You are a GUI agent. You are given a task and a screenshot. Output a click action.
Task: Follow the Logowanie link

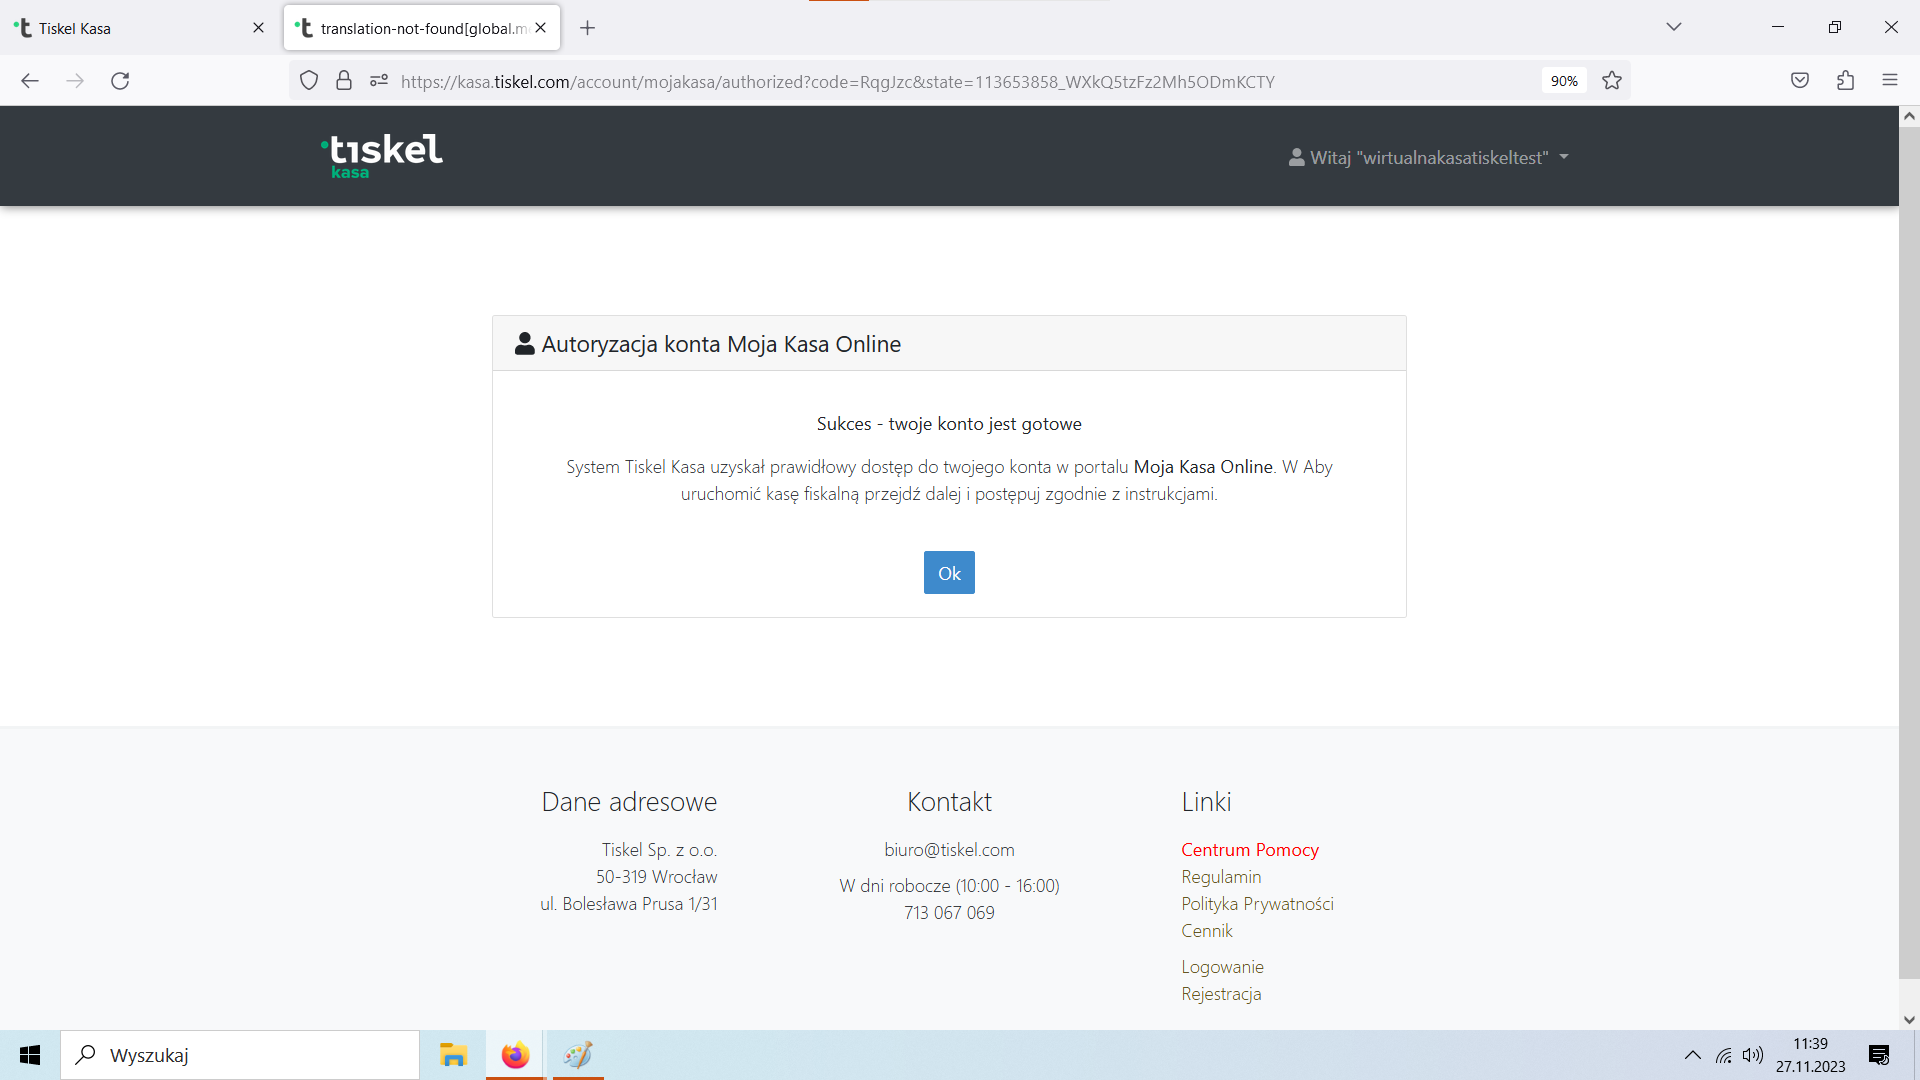[x=1222, y=967]
